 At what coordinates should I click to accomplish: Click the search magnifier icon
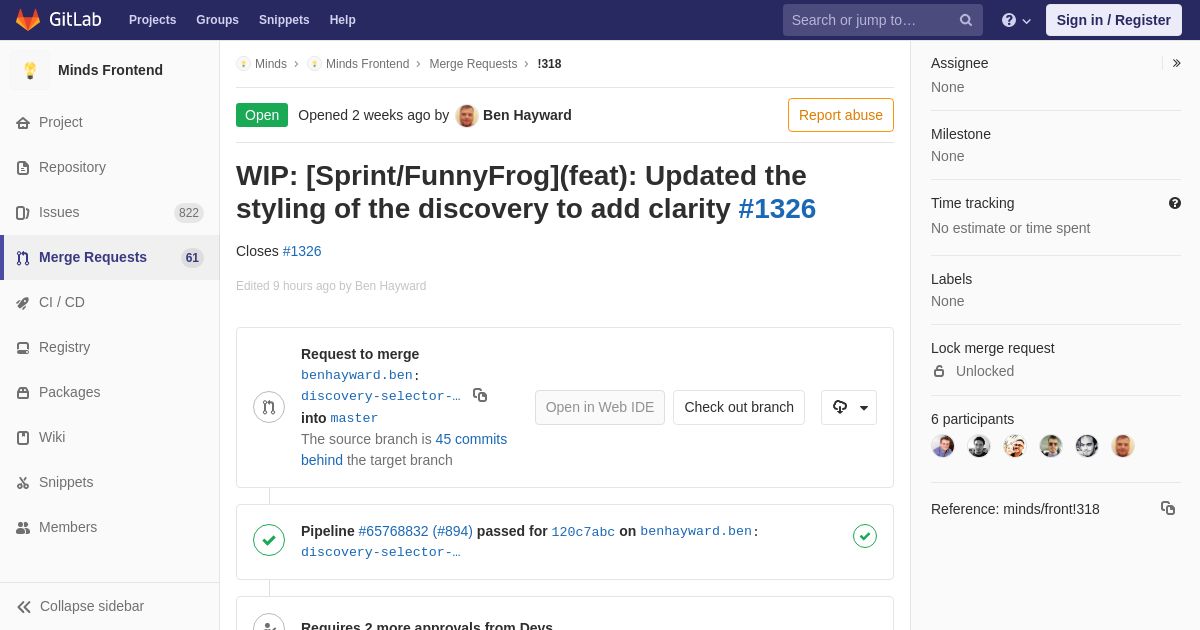click(x=965, y=20)
